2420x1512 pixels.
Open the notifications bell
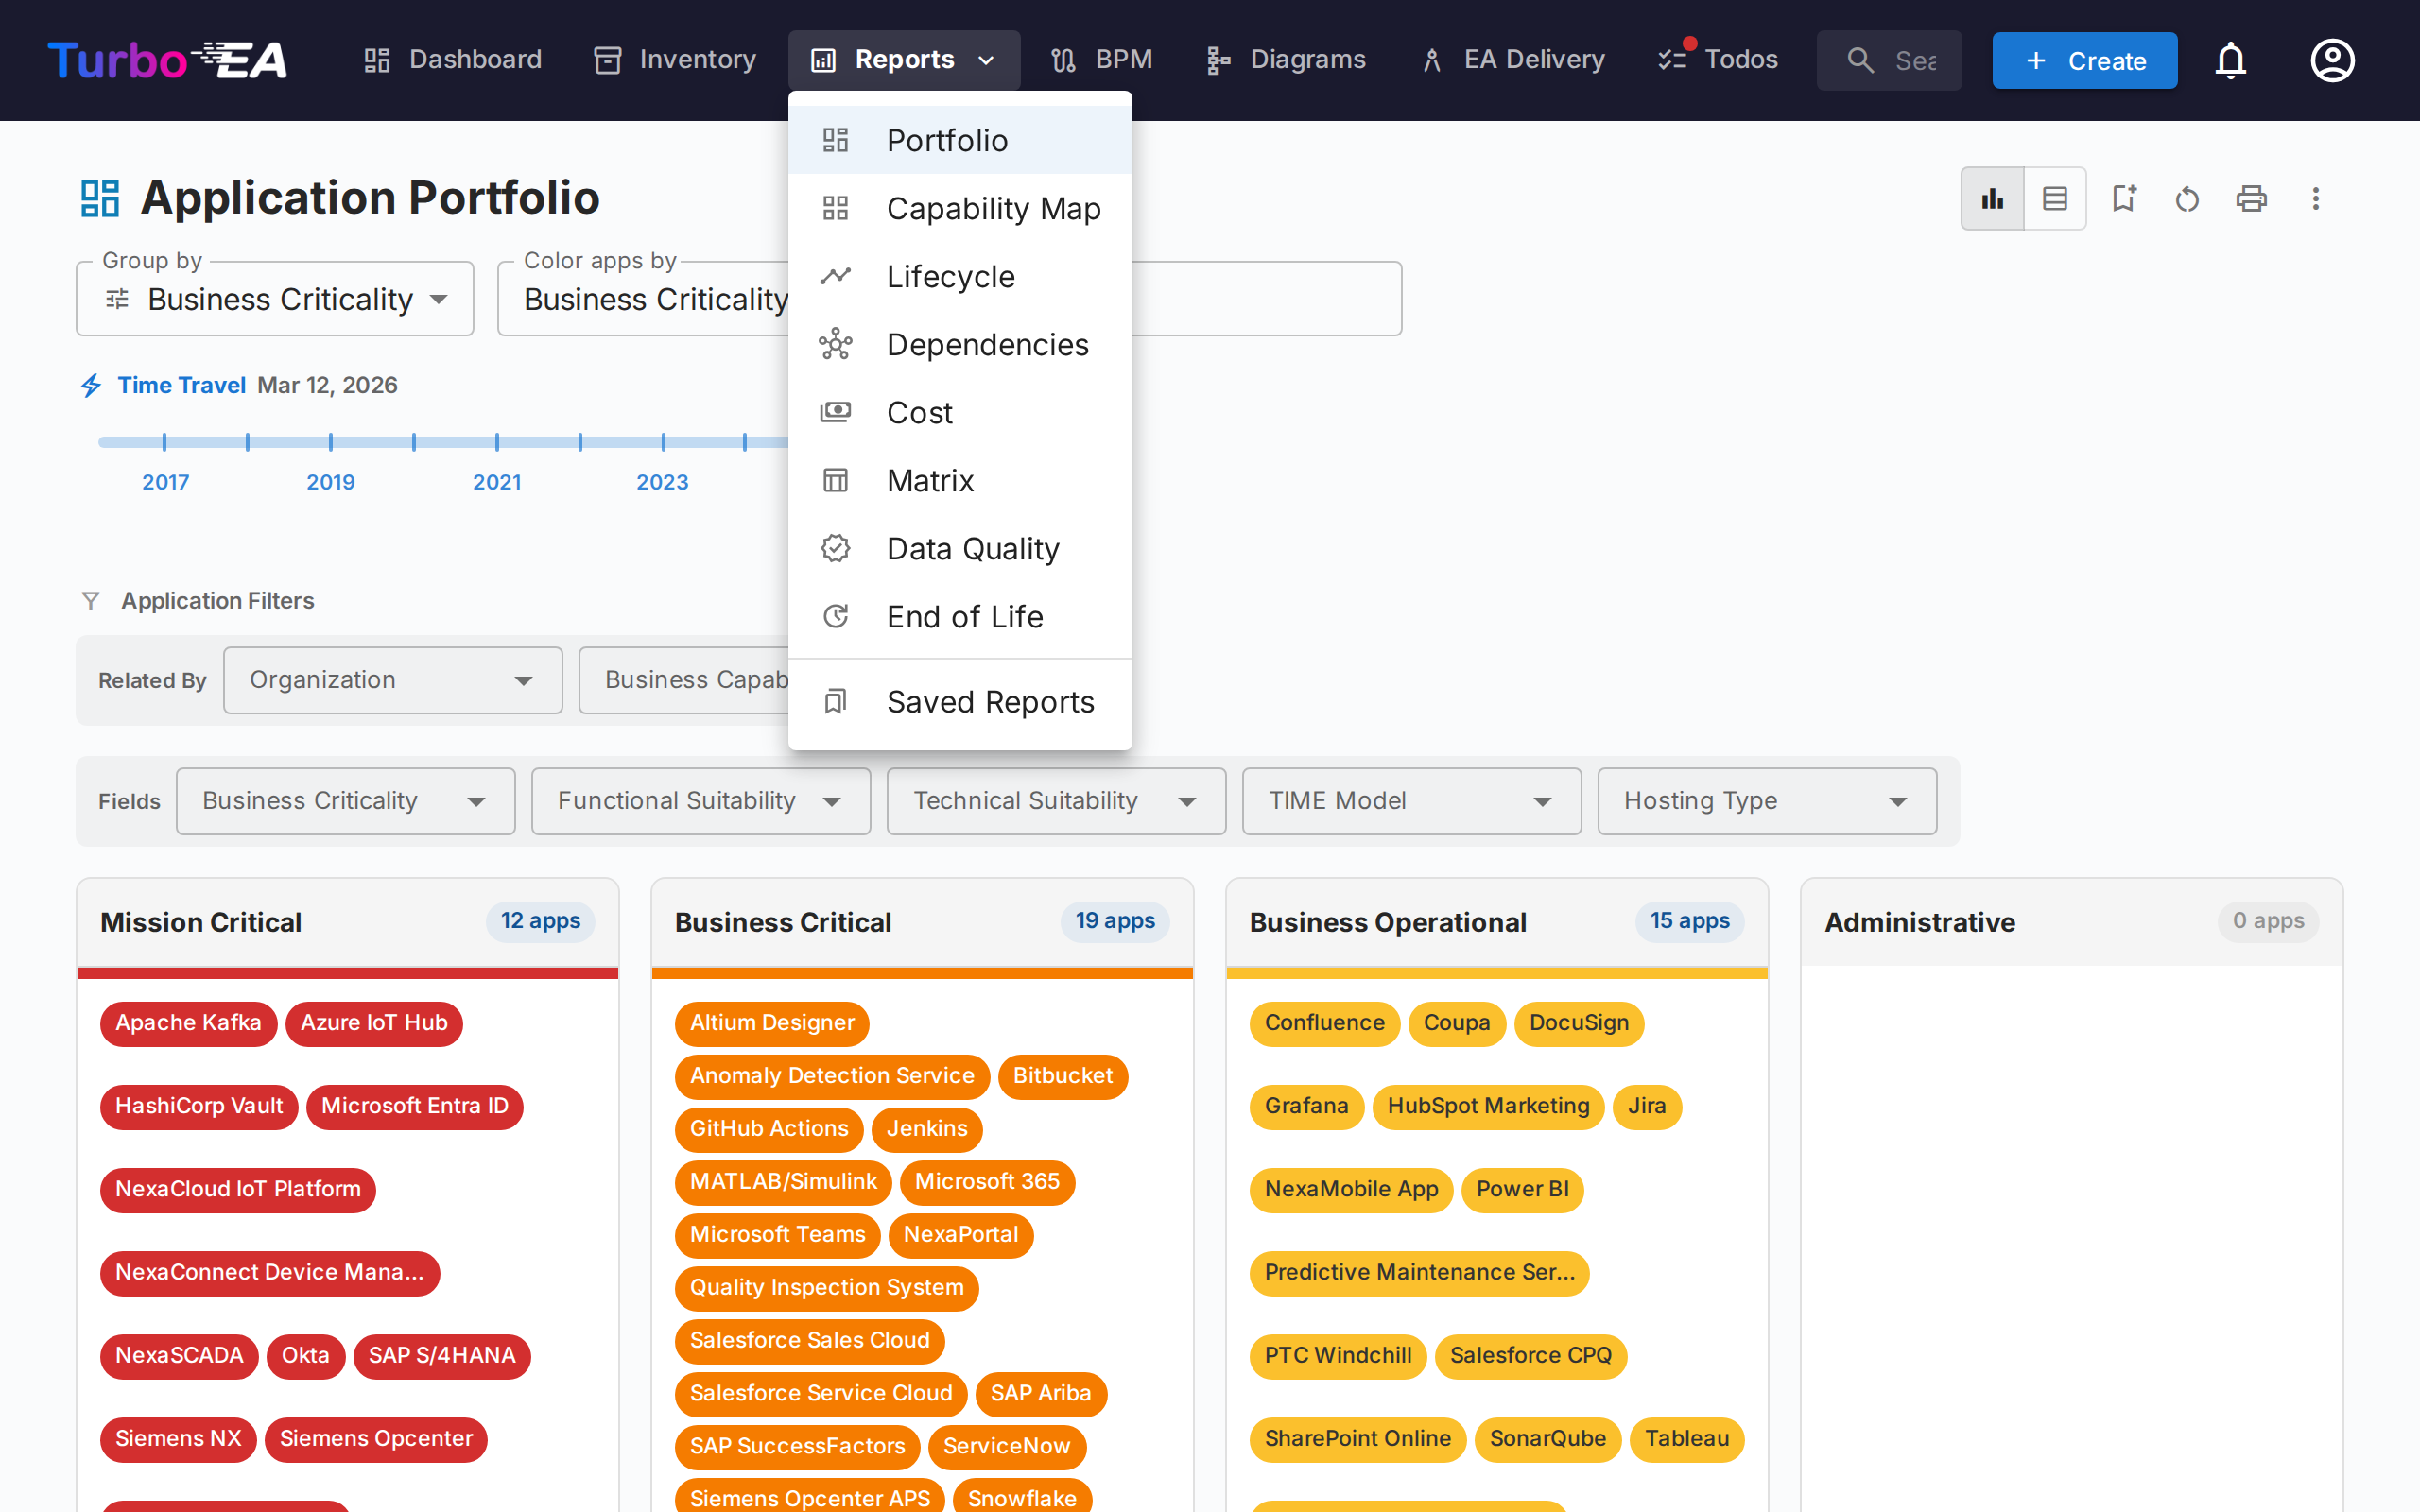click(2231, 60)
